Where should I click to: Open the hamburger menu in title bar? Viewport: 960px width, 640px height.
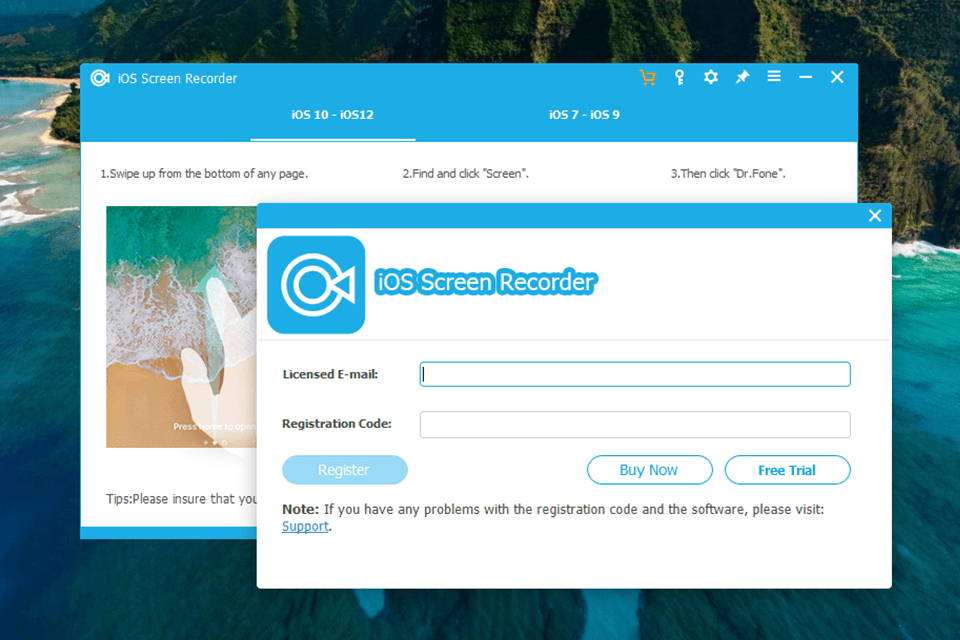(x=774, y=77)
